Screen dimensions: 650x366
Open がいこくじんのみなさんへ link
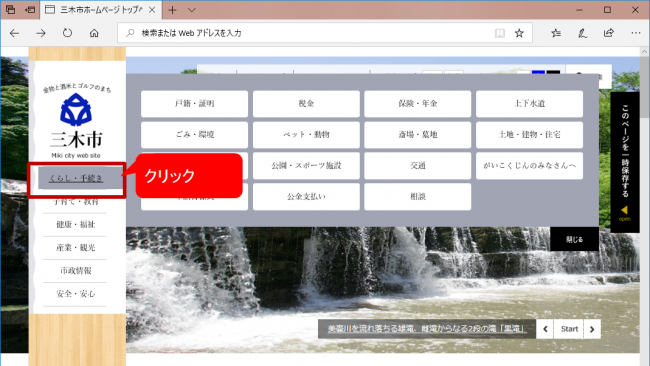click(x=529, y=166)
